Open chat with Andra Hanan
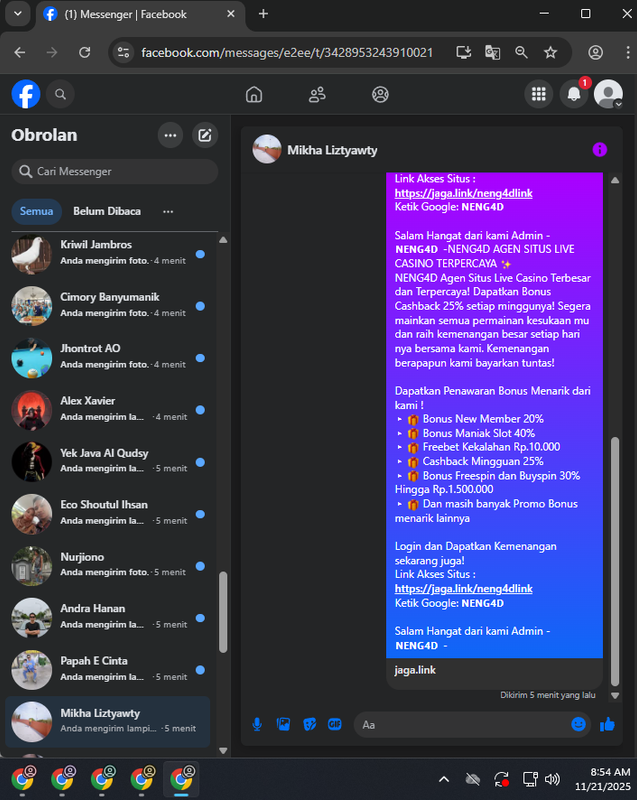The height and width of the screenshot is (800, 637). tap(108, 618)
